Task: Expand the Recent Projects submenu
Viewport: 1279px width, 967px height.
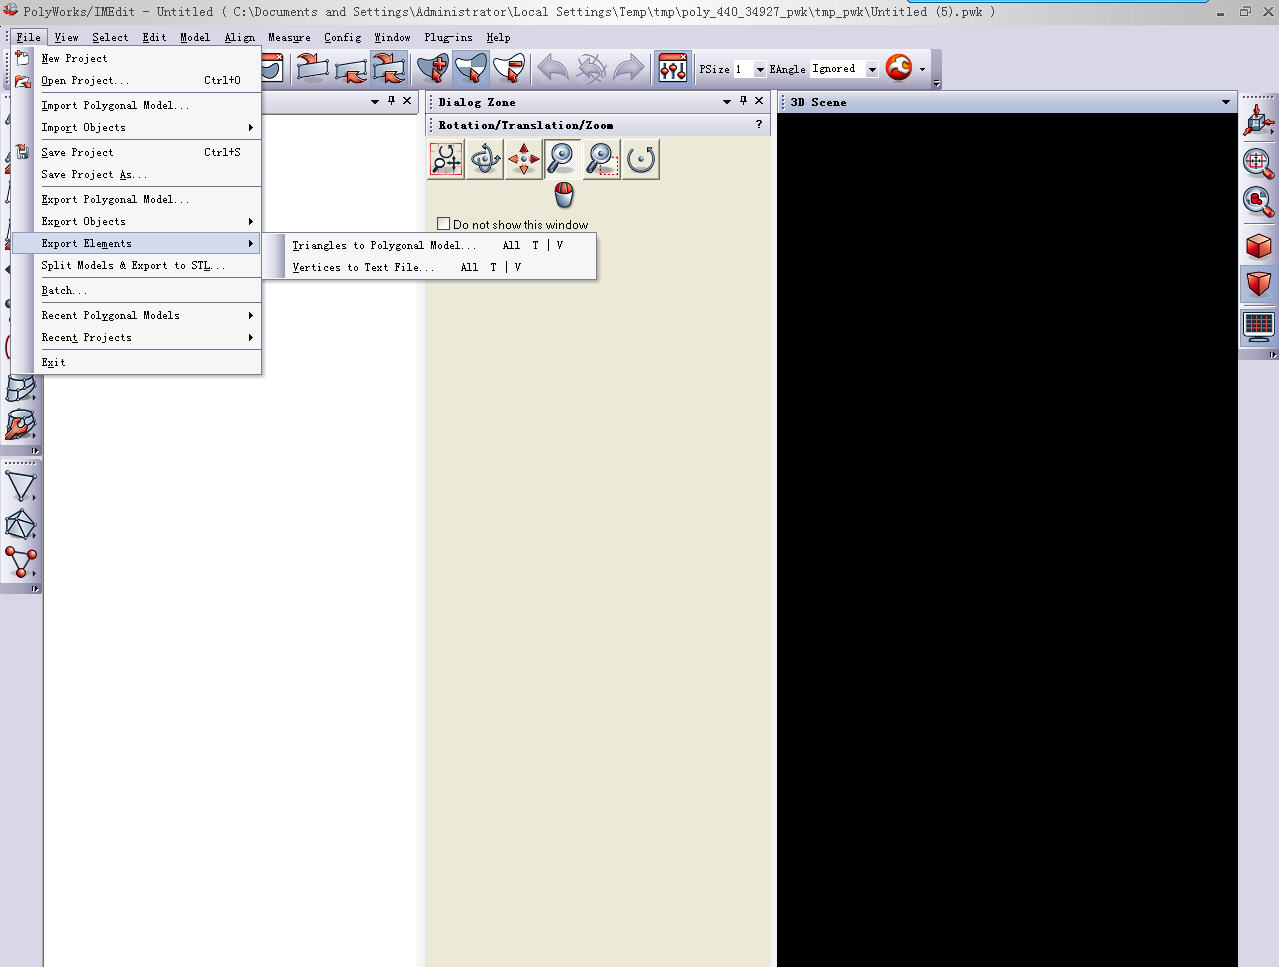Action: (x=136, y=338)
